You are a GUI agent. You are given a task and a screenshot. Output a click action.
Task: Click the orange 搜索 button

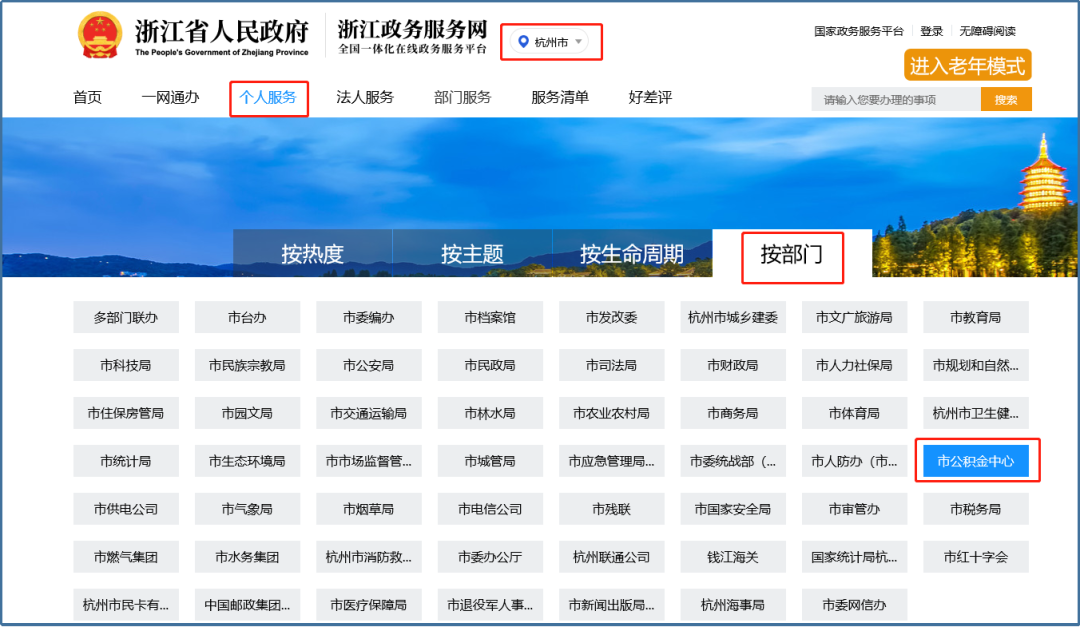tap(1006, 99)
